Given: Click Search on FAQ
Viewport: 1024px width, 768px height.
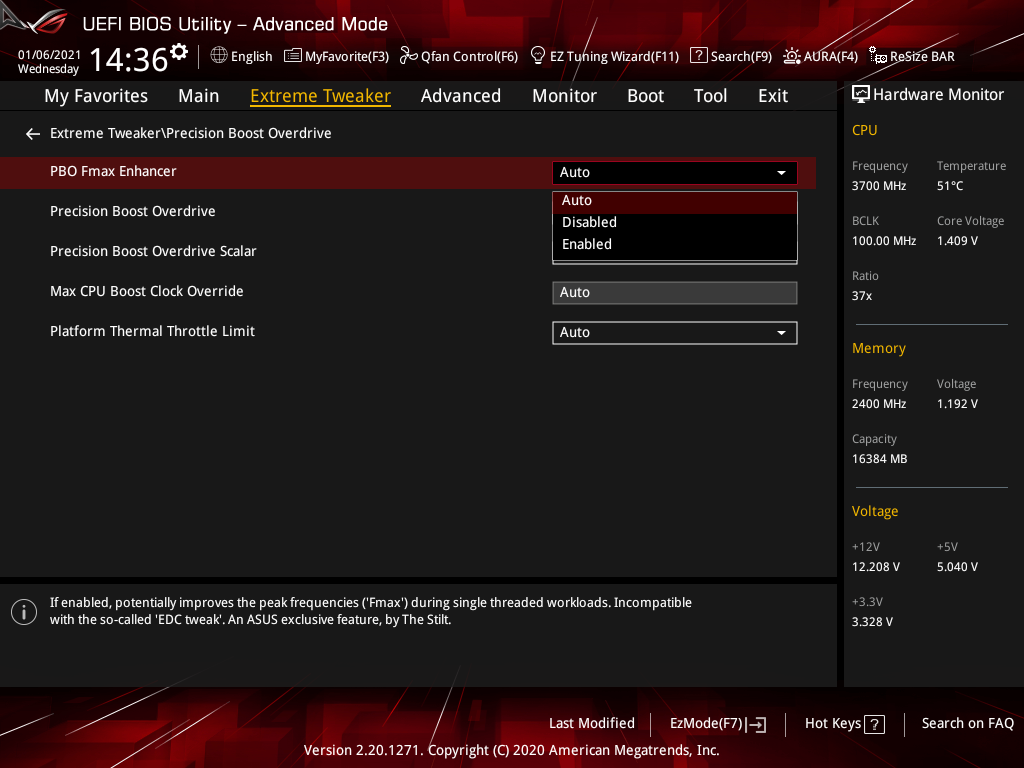Looking at the screenshot, I should (x=968, y=724).
